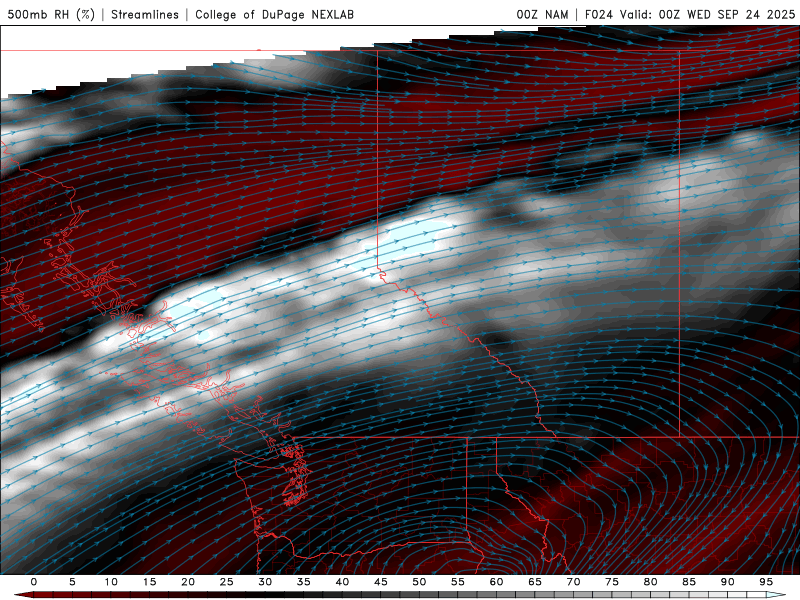Image resolution: width=800 pixels, height=600 pixels.
Task: Click the '500mb RH (%)' title text
Action: (x=51, y=14)
